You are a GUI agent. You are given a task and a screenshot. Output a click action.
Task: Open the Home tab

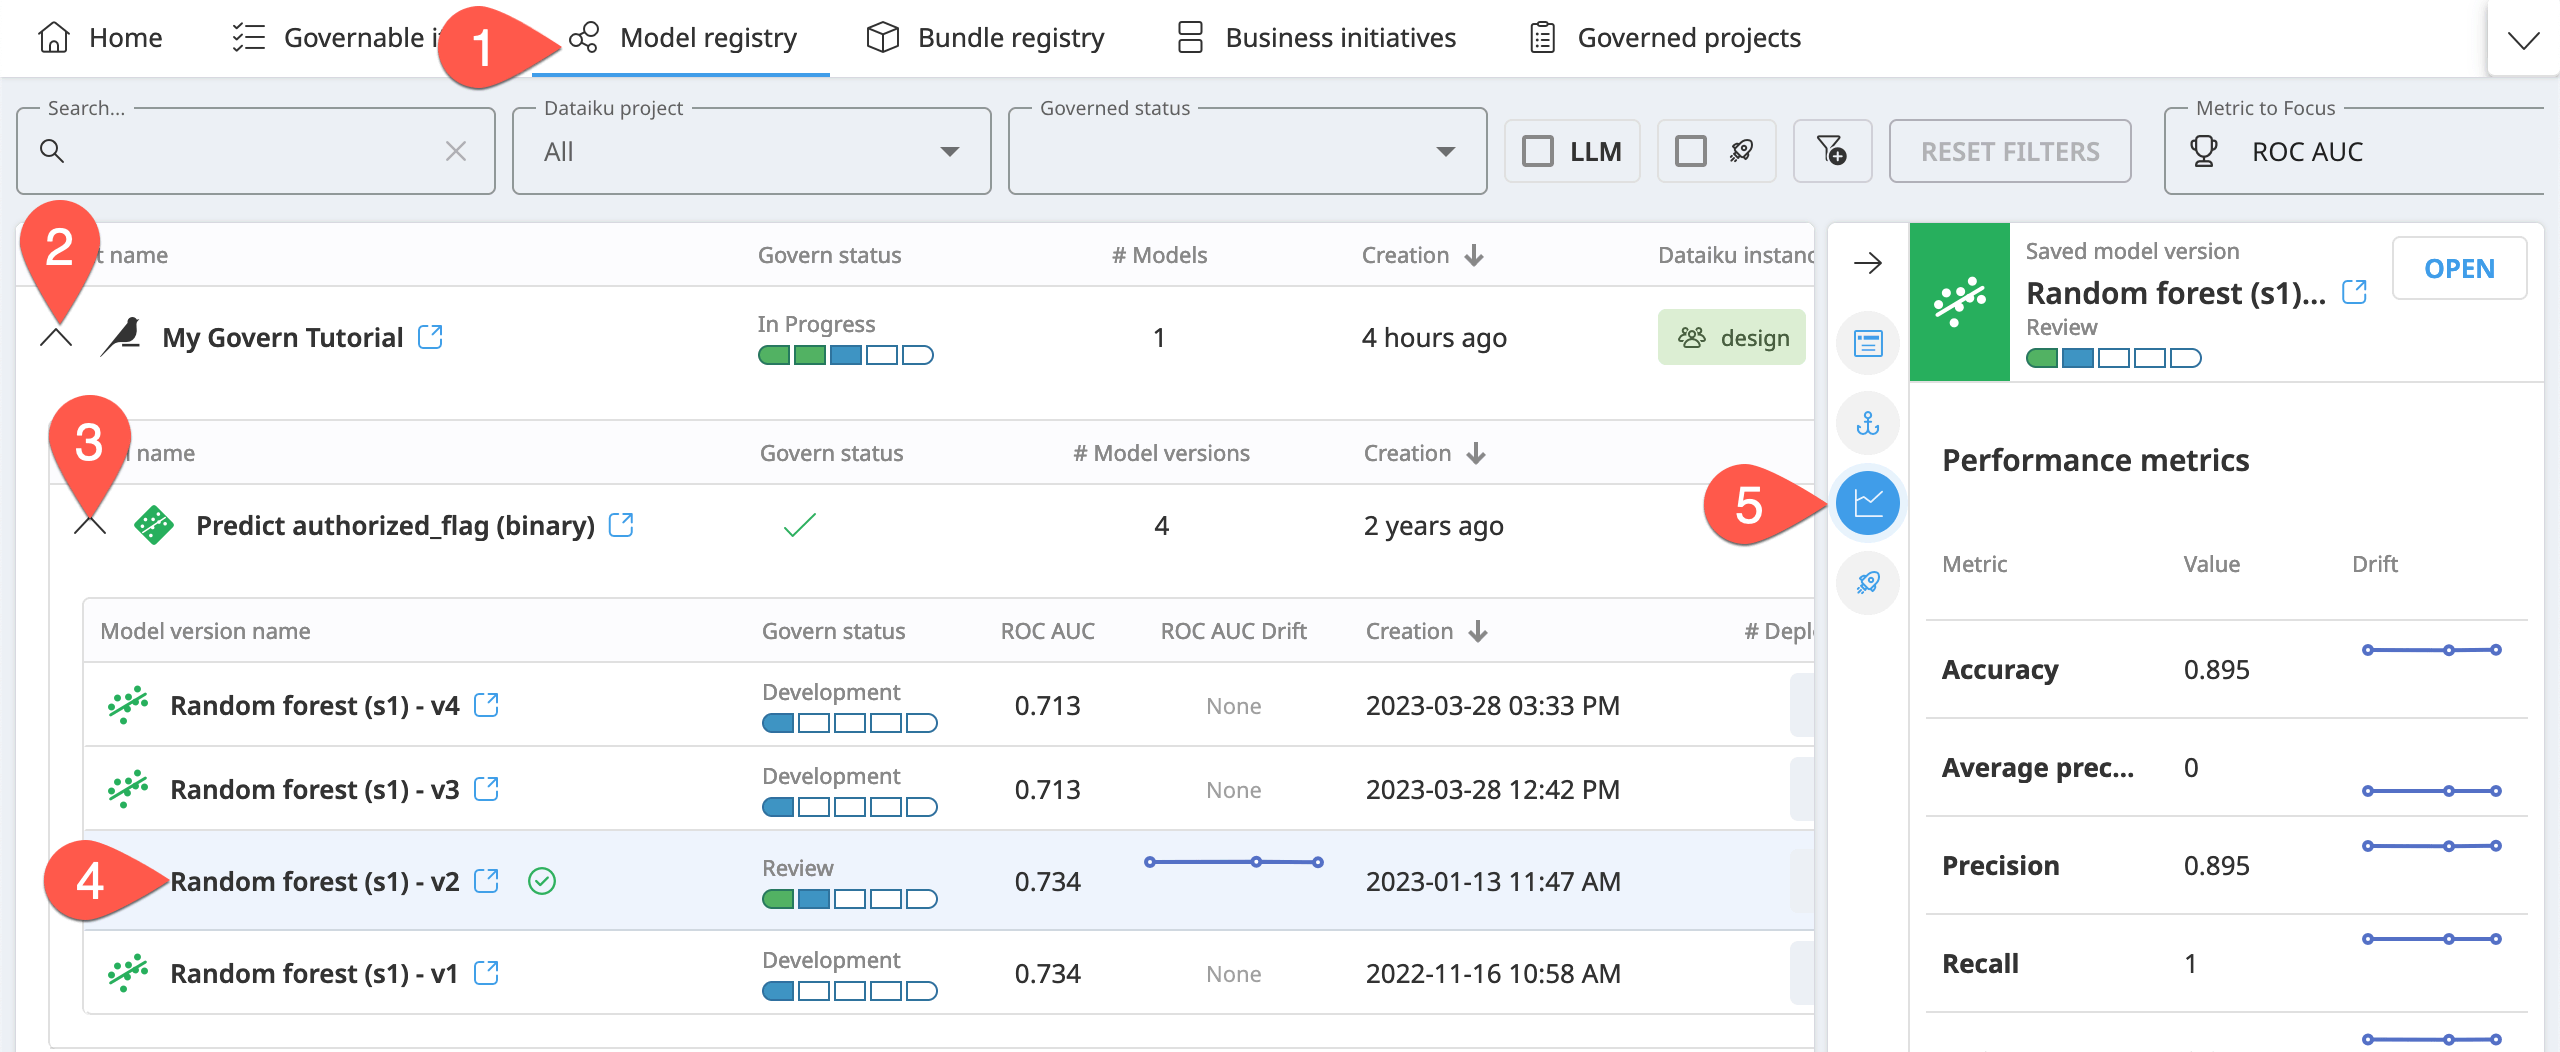(100, 38)
